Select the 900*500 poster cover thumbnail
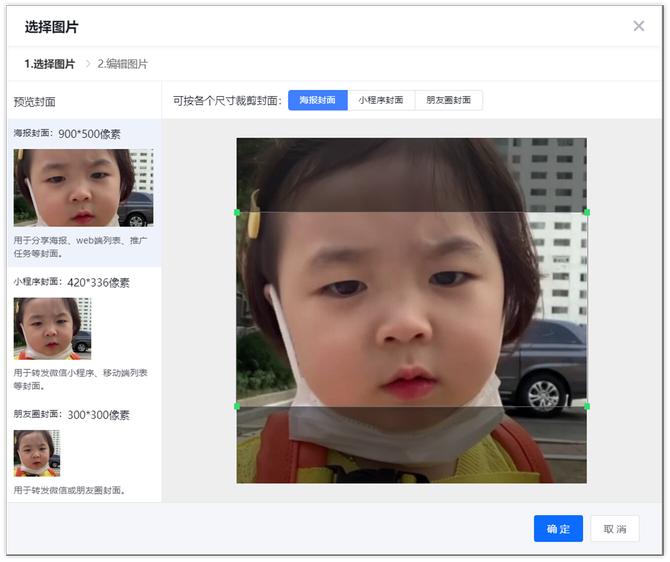The height and width of the screenshot is (562, 670). tap(83, 188)
